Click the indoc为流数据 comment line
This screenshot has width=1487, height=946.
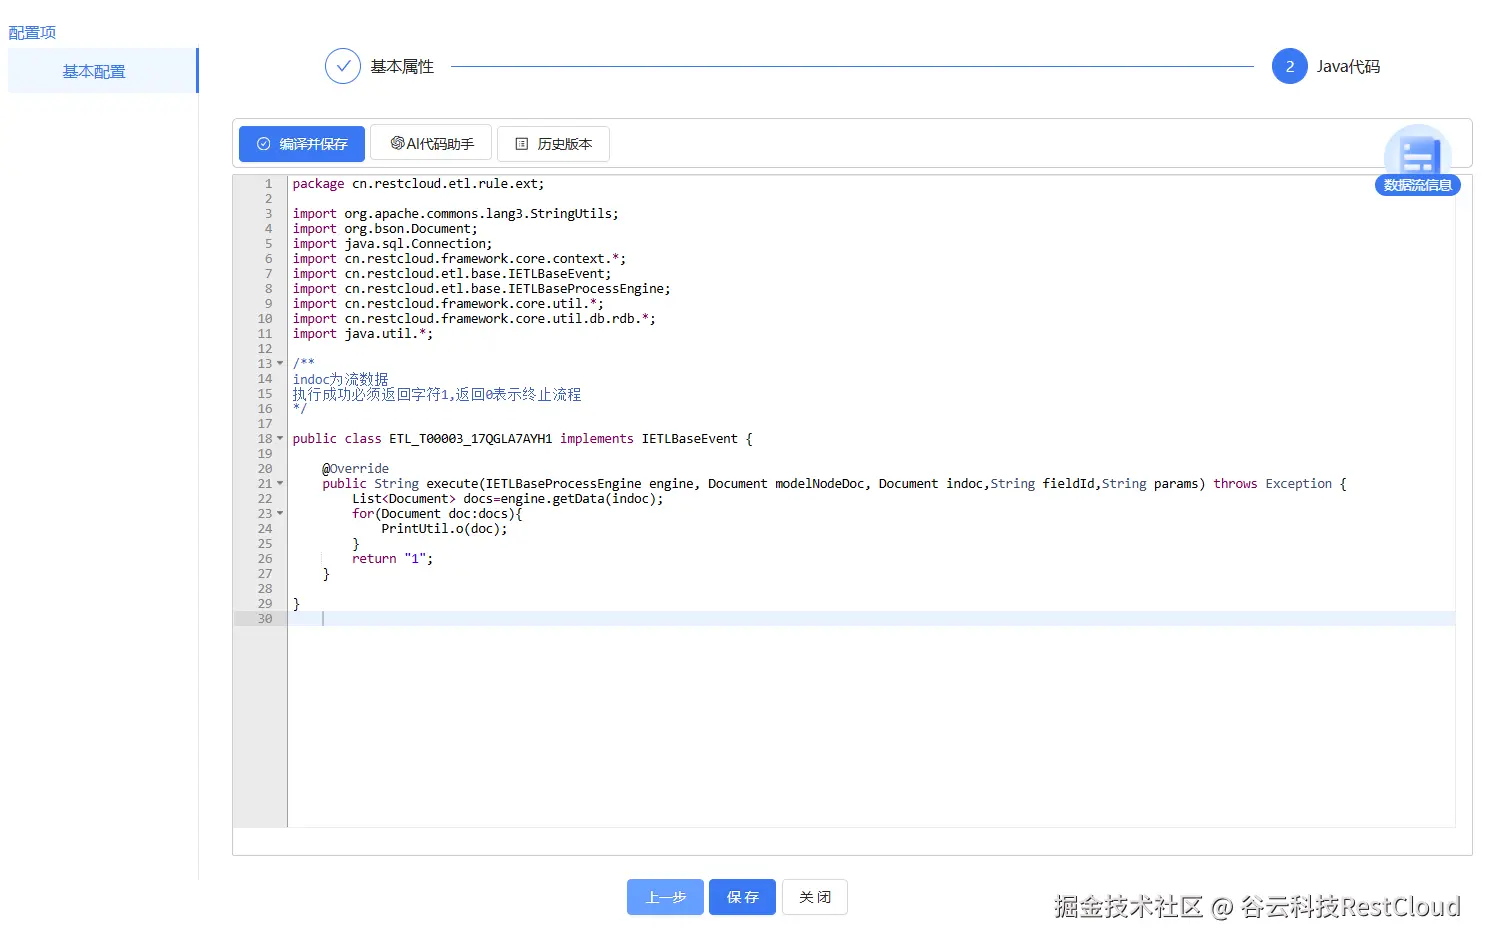[x=340, y=379]
